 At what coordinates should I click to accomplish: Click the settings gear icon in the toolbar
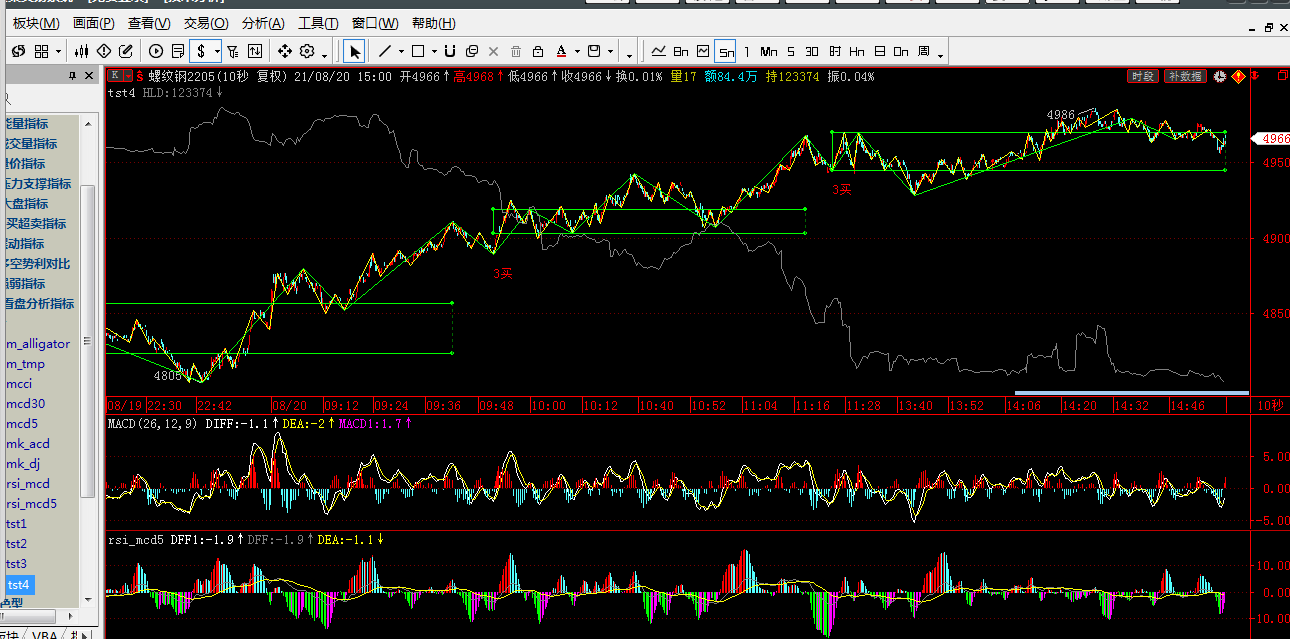307,51
